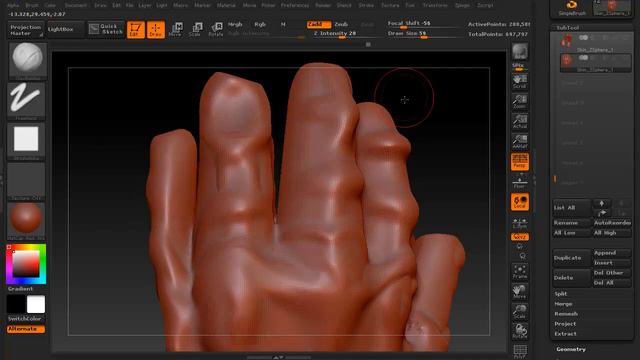Click the SimpleBrush tool icon
640x360 pixels.
tap(571, 8)
